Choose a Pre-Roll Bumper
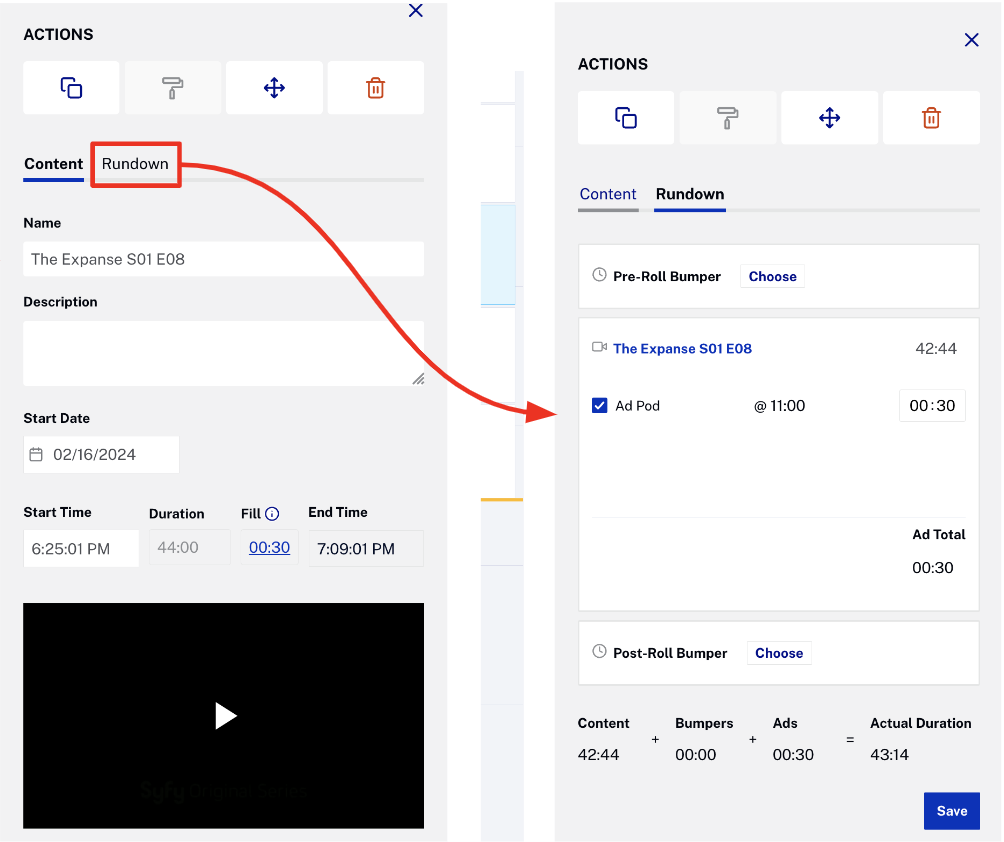Image resolution: width=1004 pixels, height=842 pixels. (x=772, y=277)
